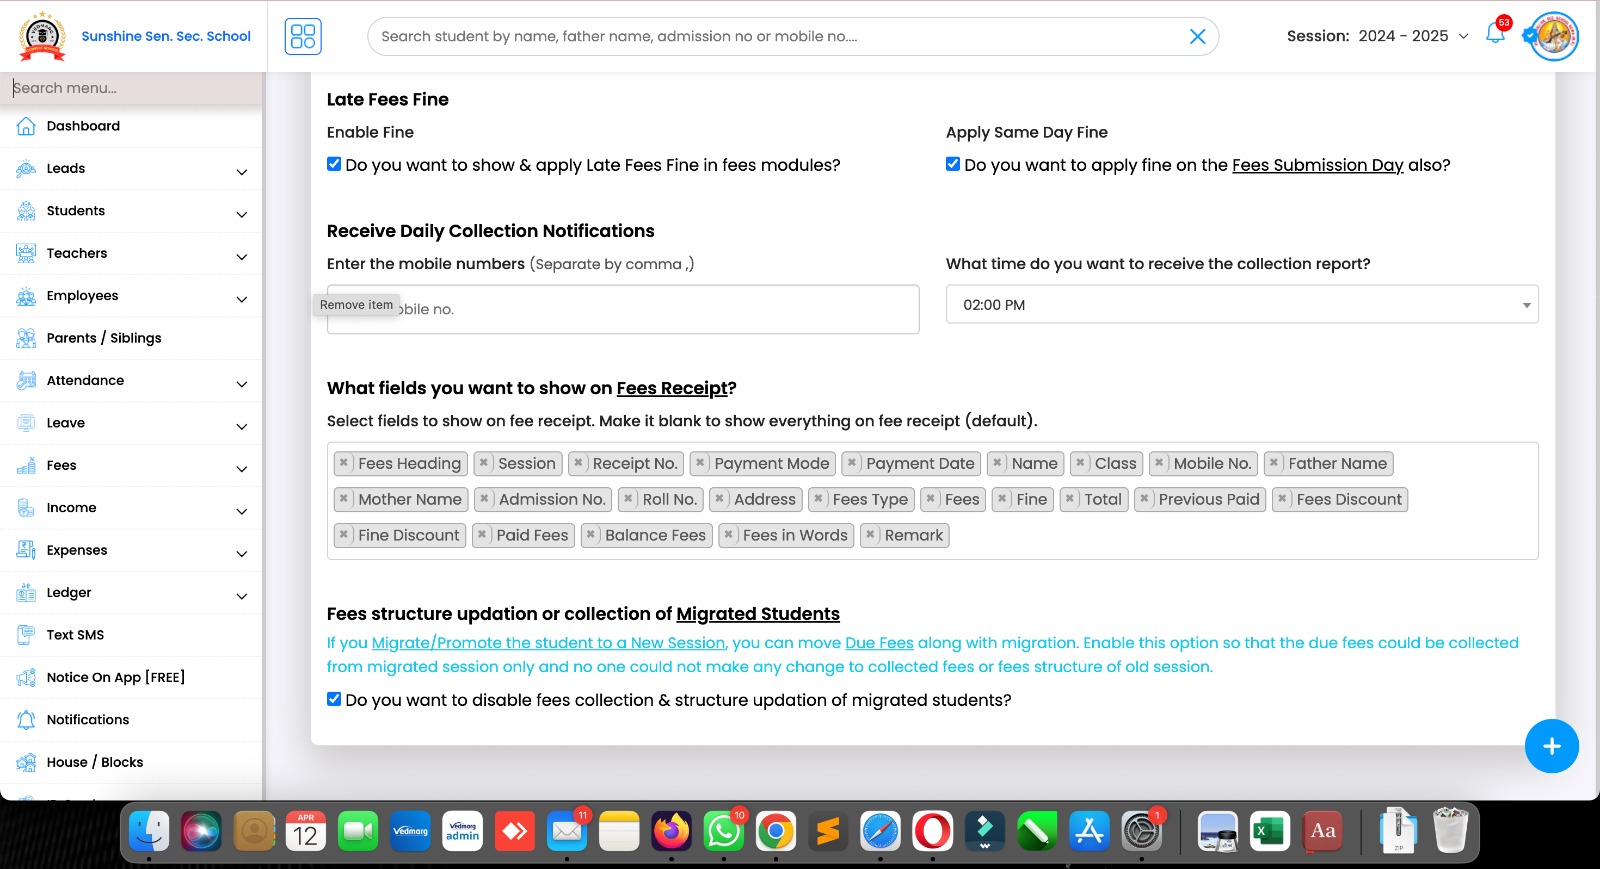This screenshot has width=1600, height=869.
Task: Open the collection report time dropdown
Action: click(1241, 305)
